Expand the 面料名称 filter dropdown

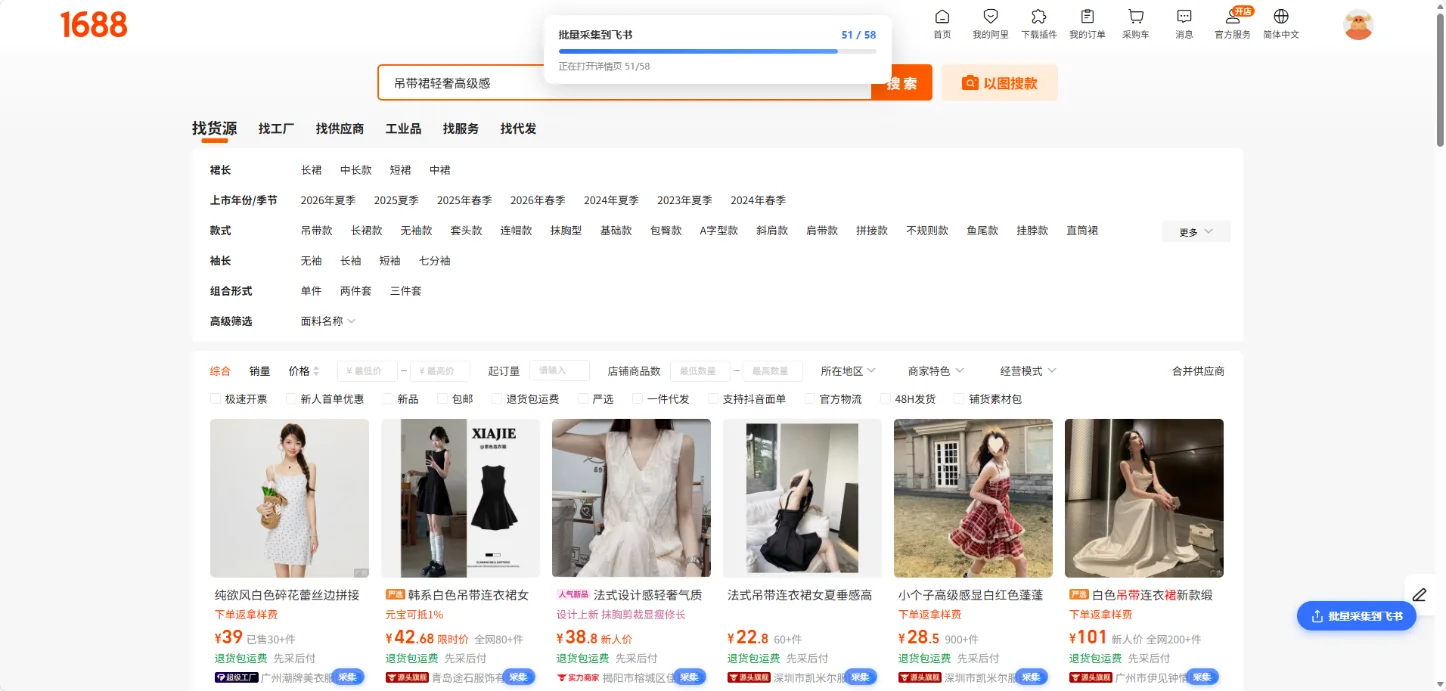coord(328,321)
